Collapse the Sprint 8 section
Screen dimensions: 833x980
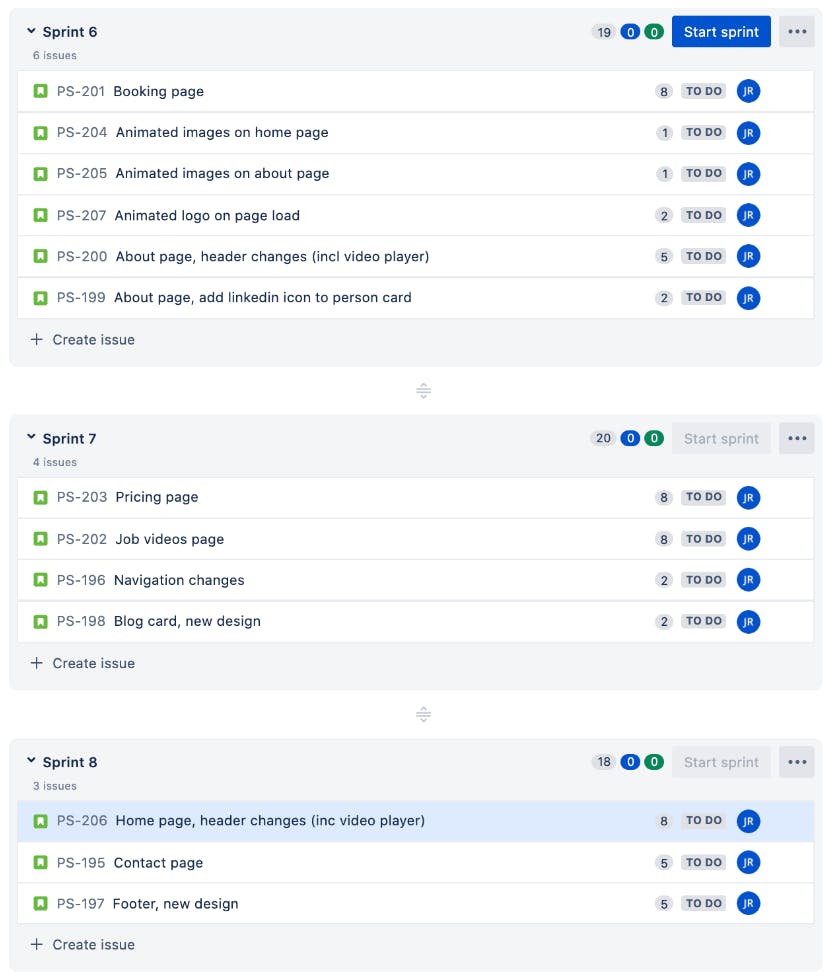31,761
